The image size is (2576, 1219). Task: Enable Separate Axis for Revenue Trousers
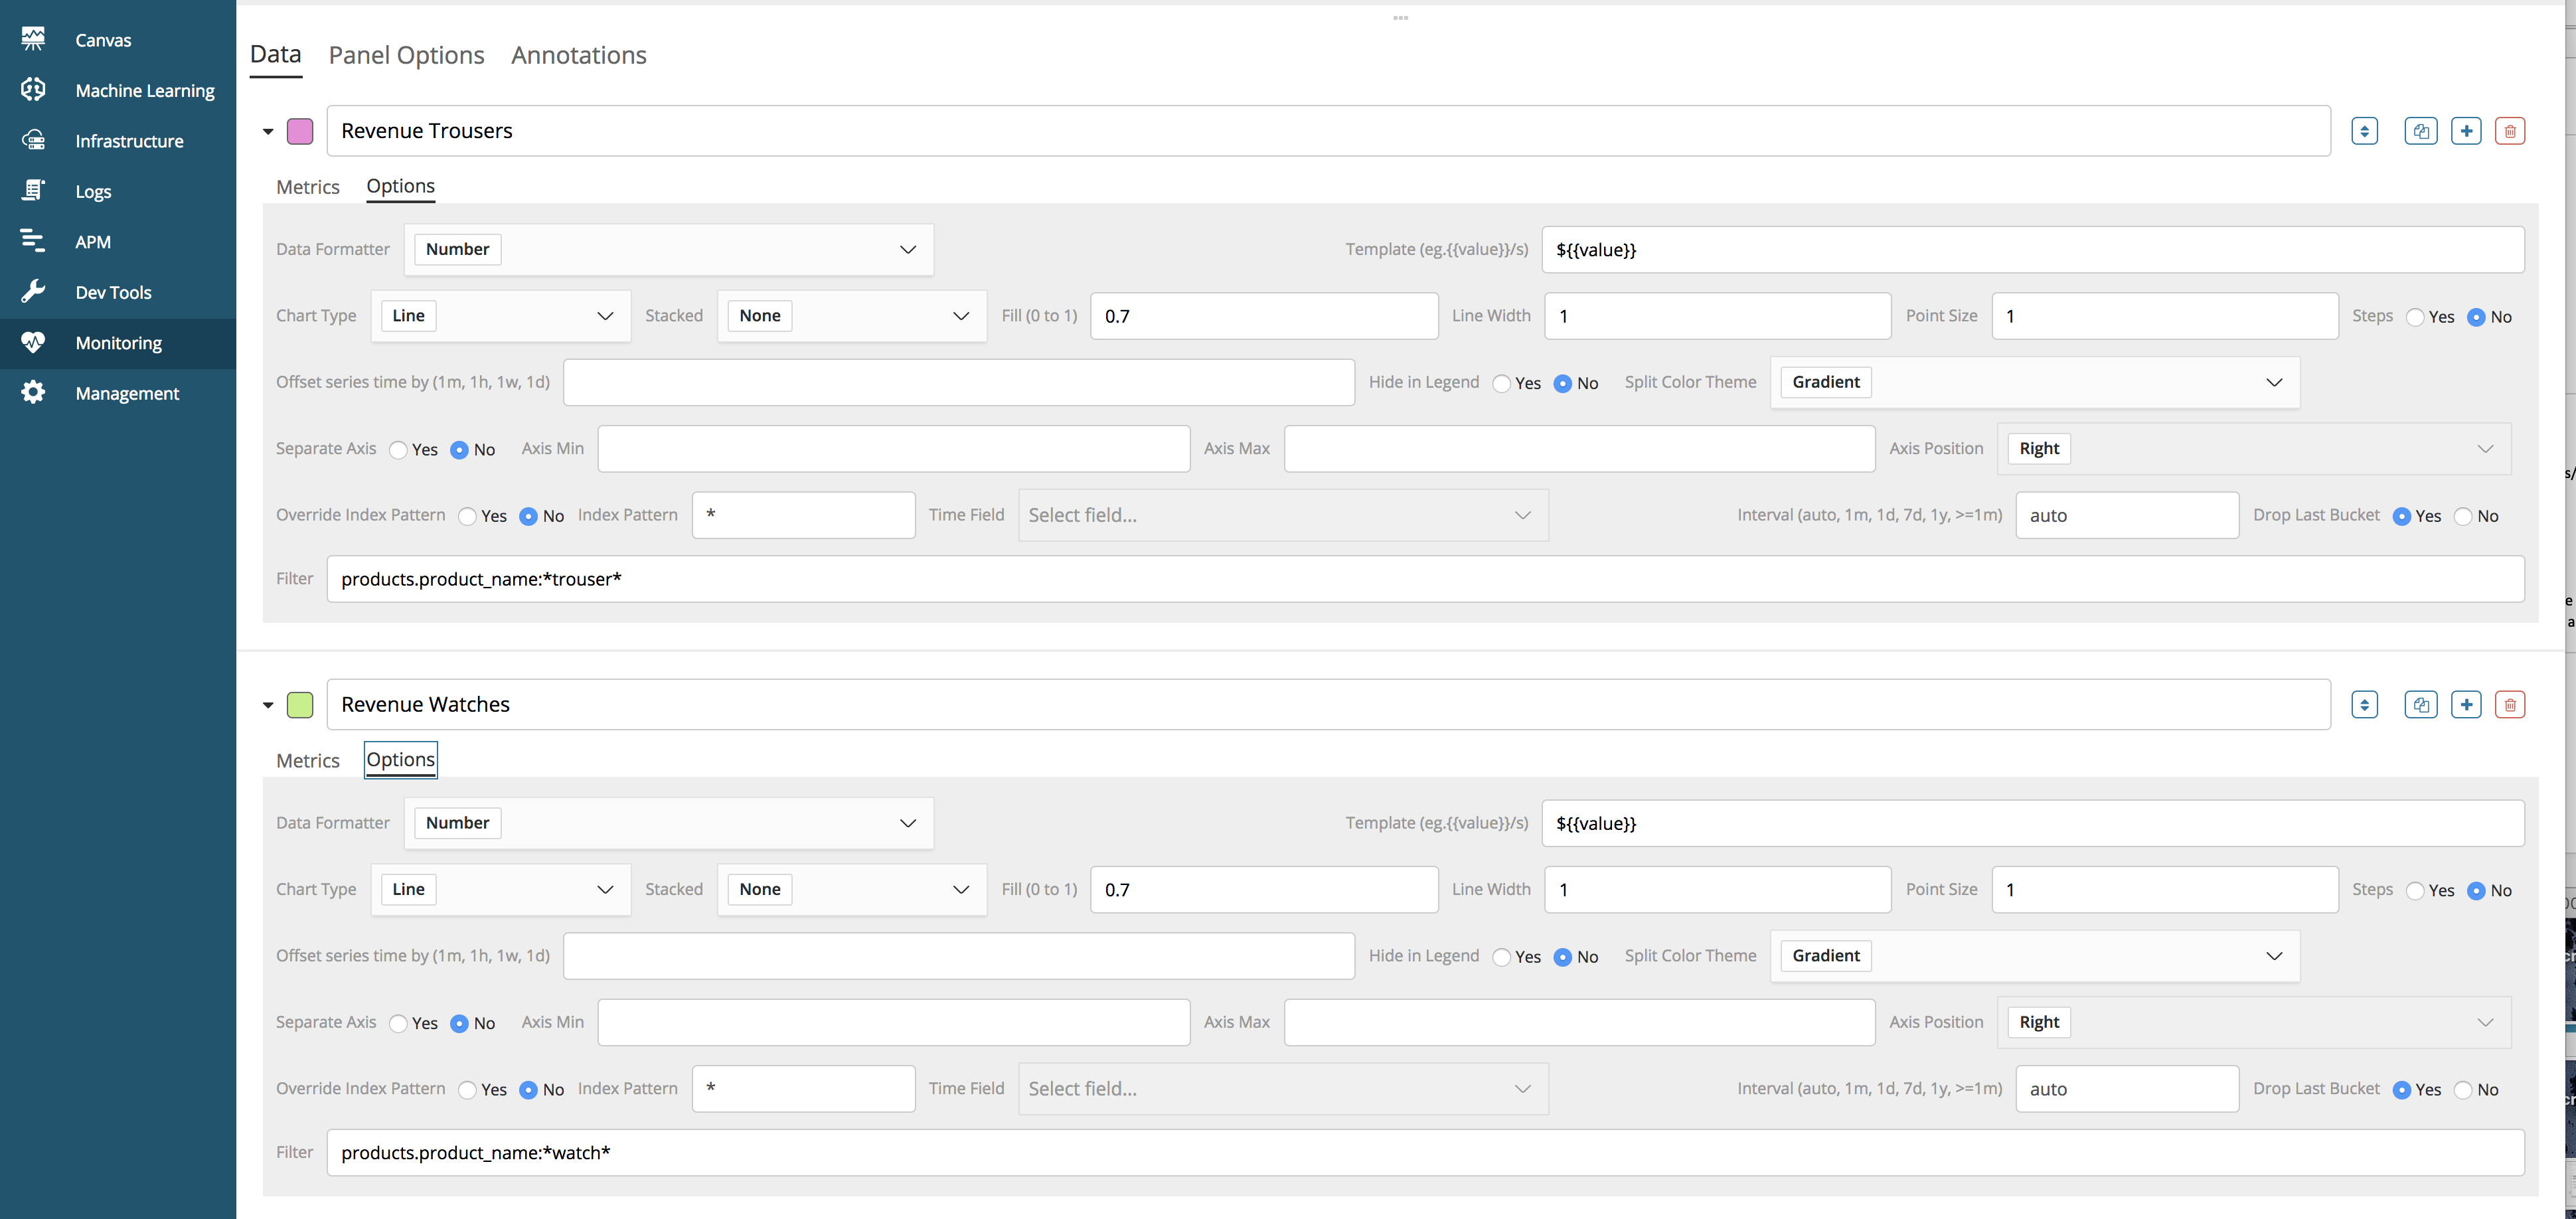[x=399, y=450]
